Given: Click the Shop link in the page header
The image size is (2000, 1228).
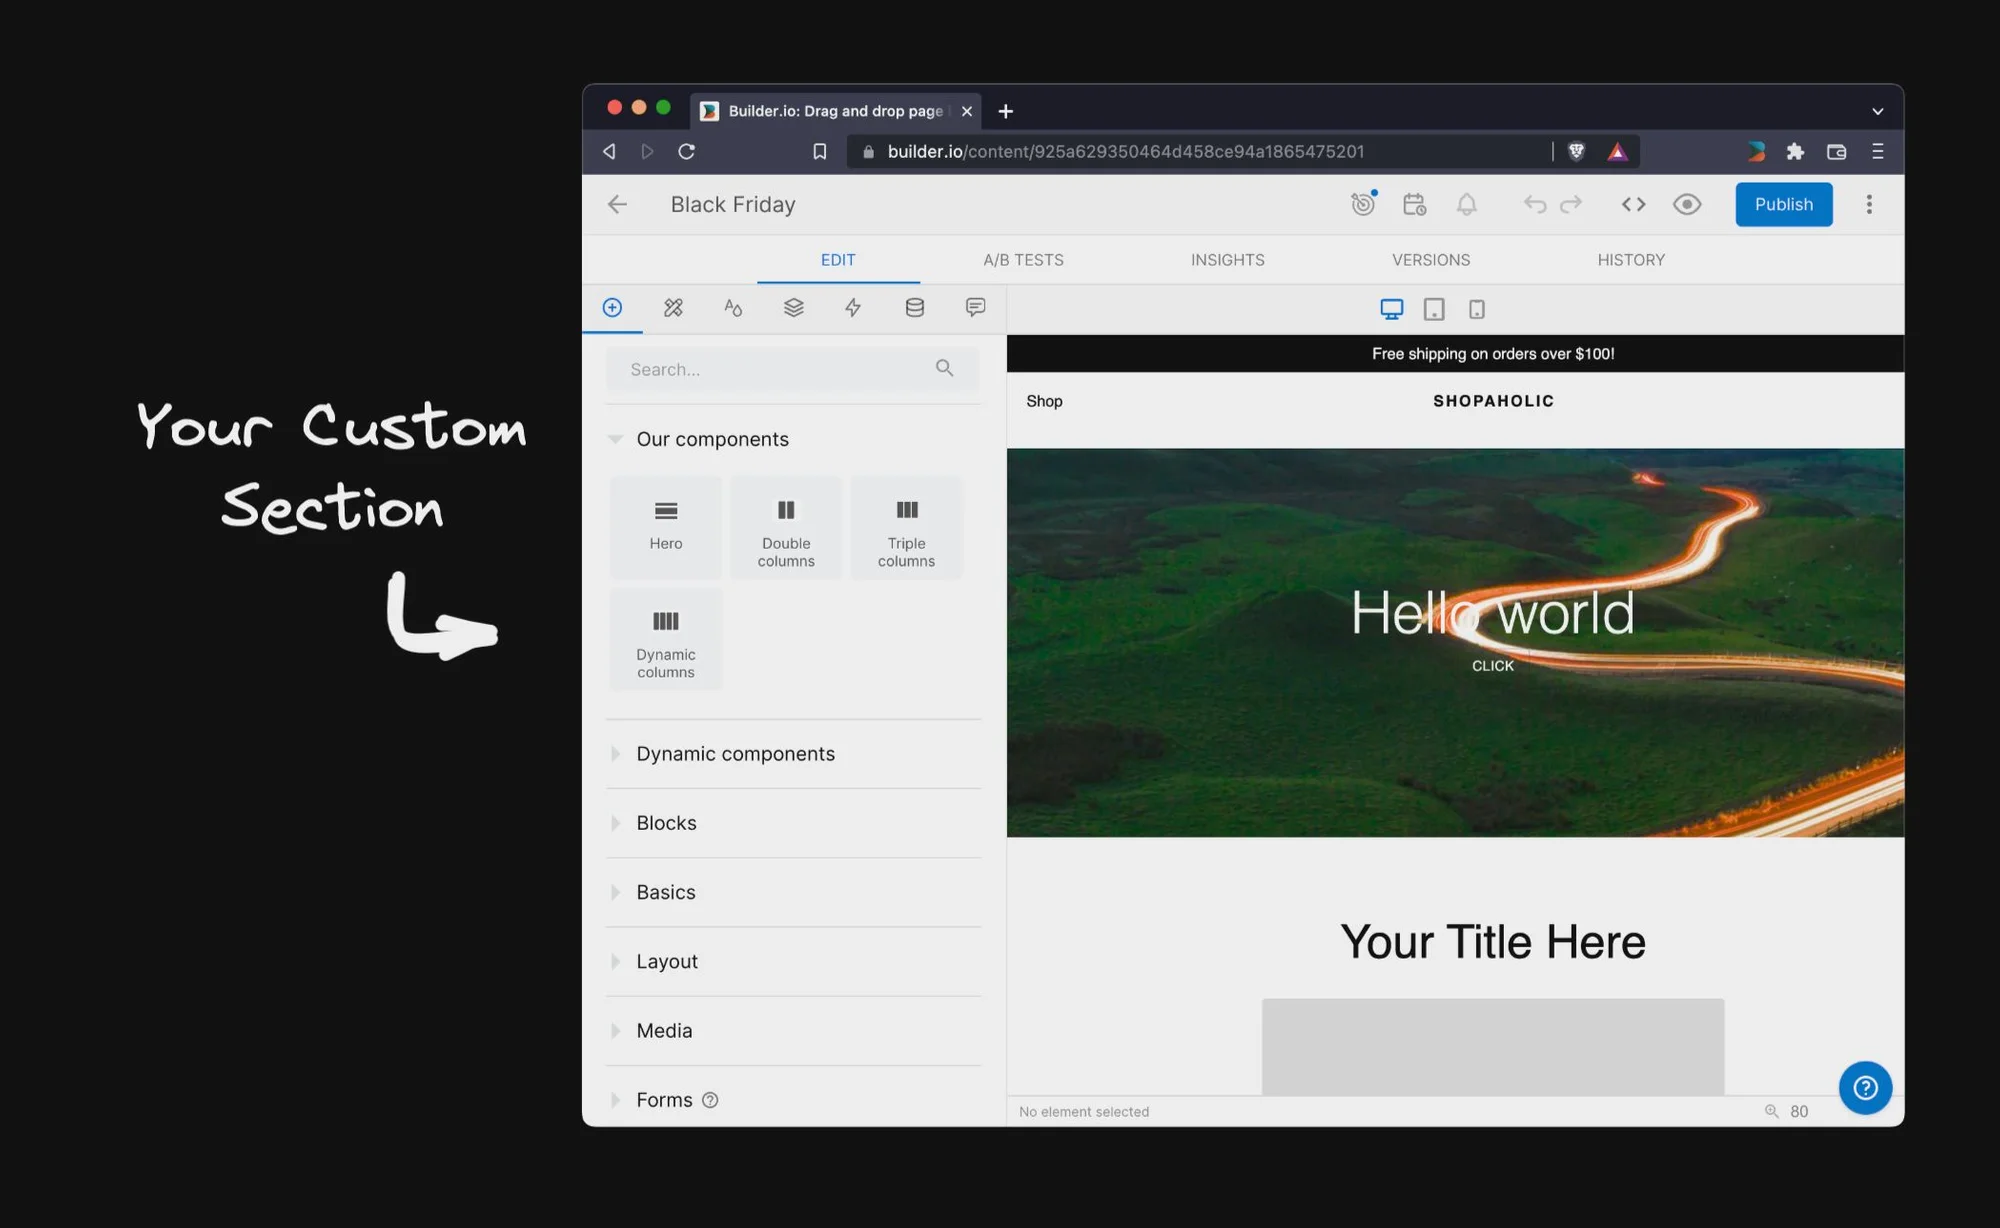Looking at the screenshot, I should click(1044, 401).
